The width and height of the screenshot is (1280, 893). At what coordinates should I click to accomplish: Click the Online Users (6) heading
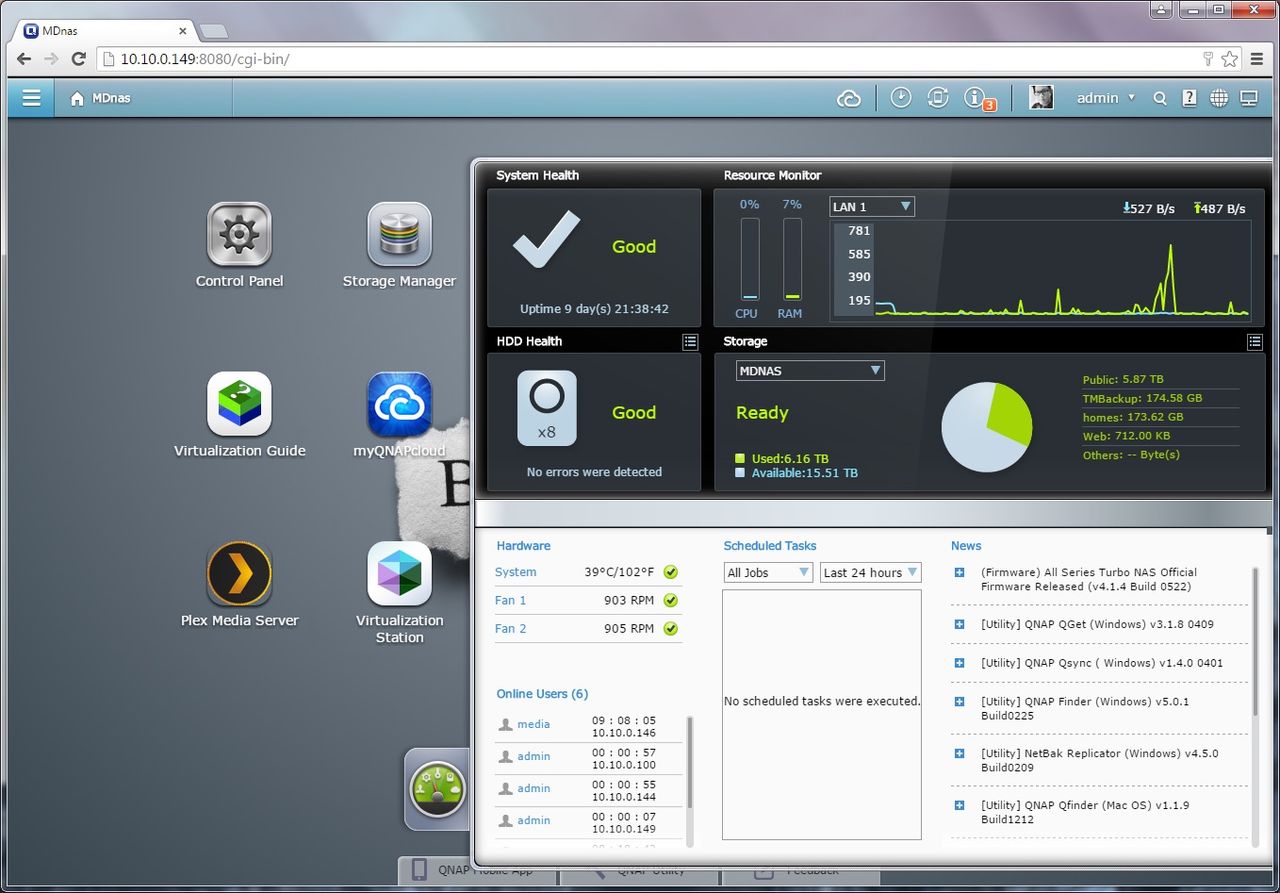[542, 693]
